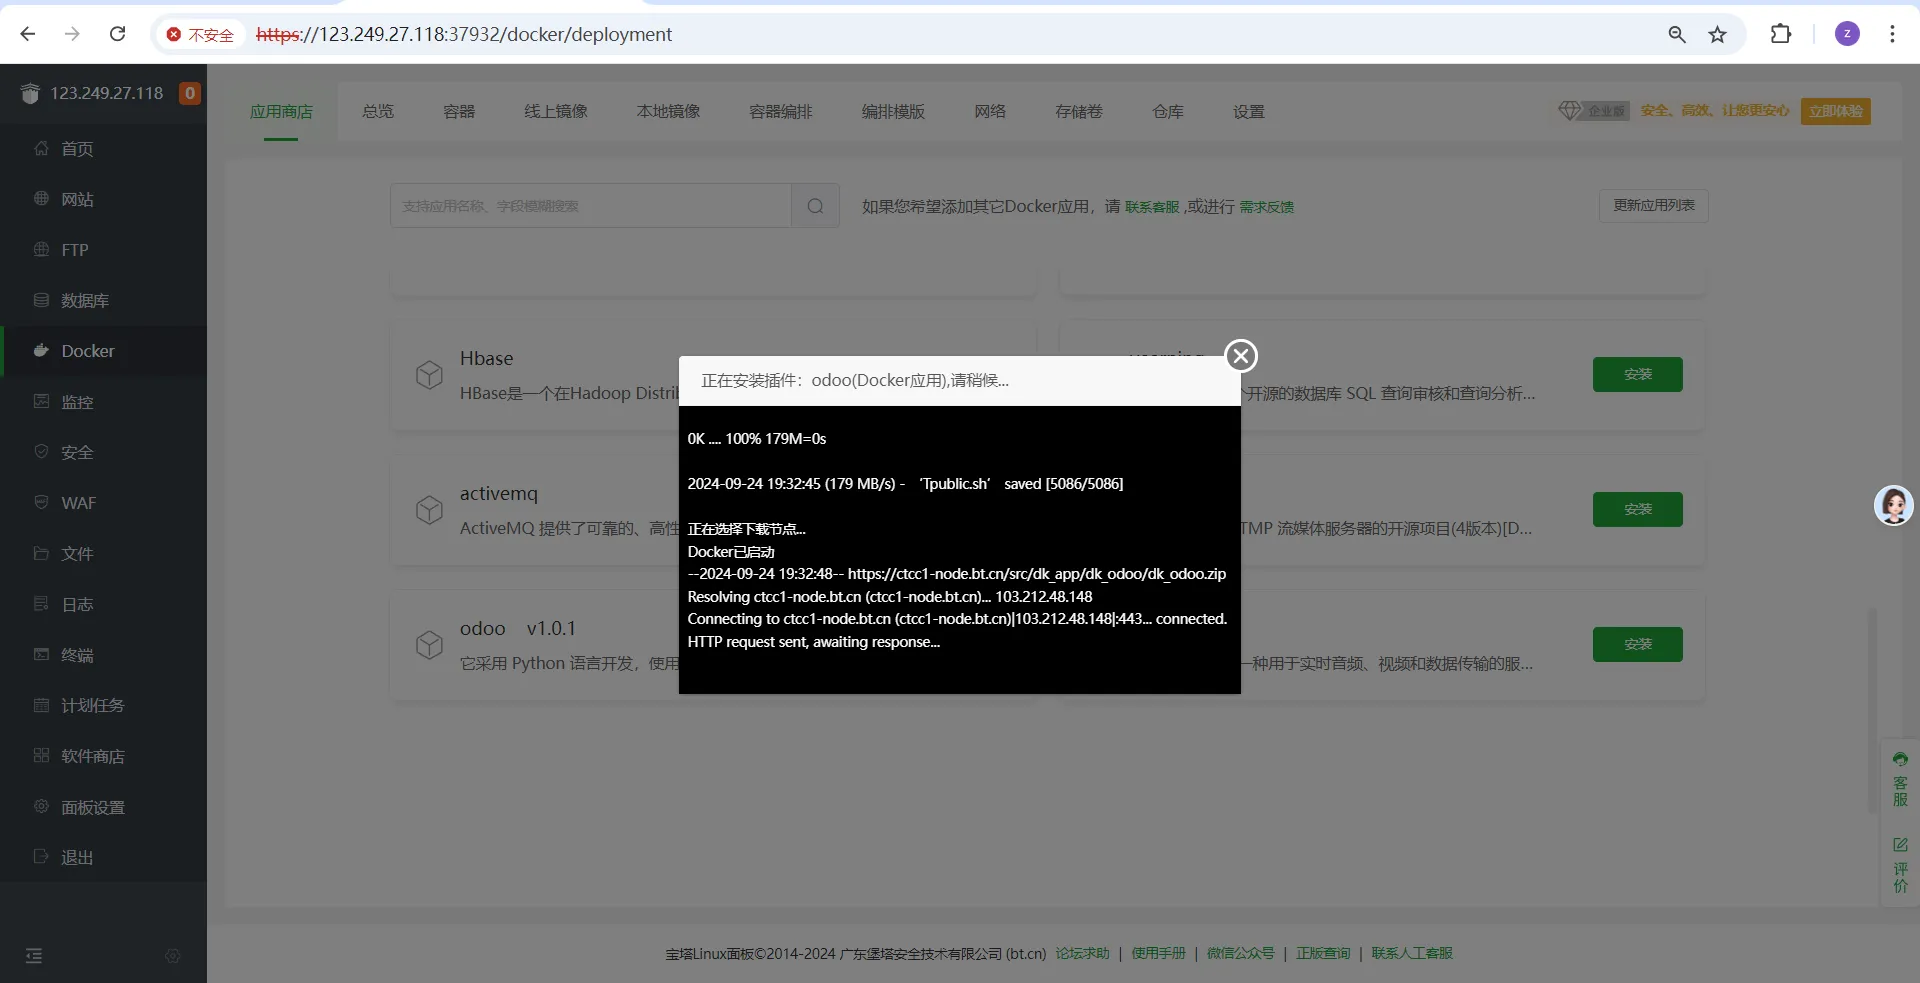
Task: Open the 联系人工客服 footer link
Action: [1412, 953]
